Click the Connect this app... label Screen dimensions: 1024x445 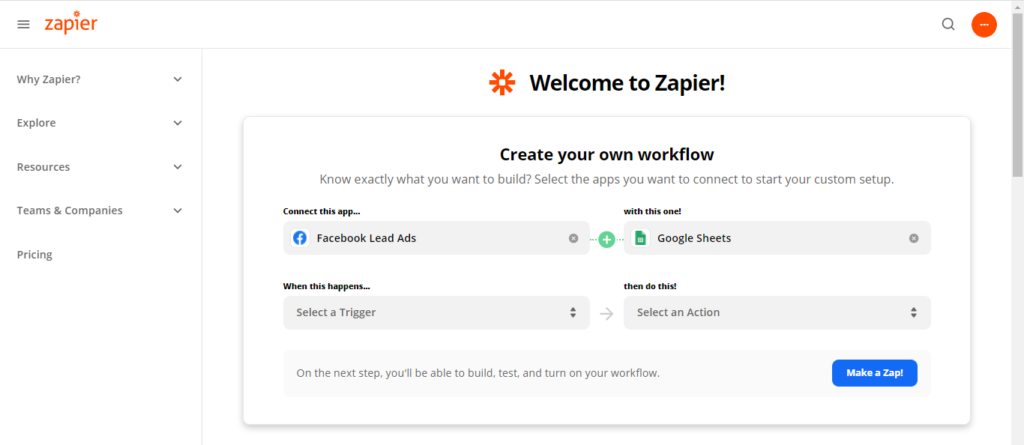click(322, 211)
